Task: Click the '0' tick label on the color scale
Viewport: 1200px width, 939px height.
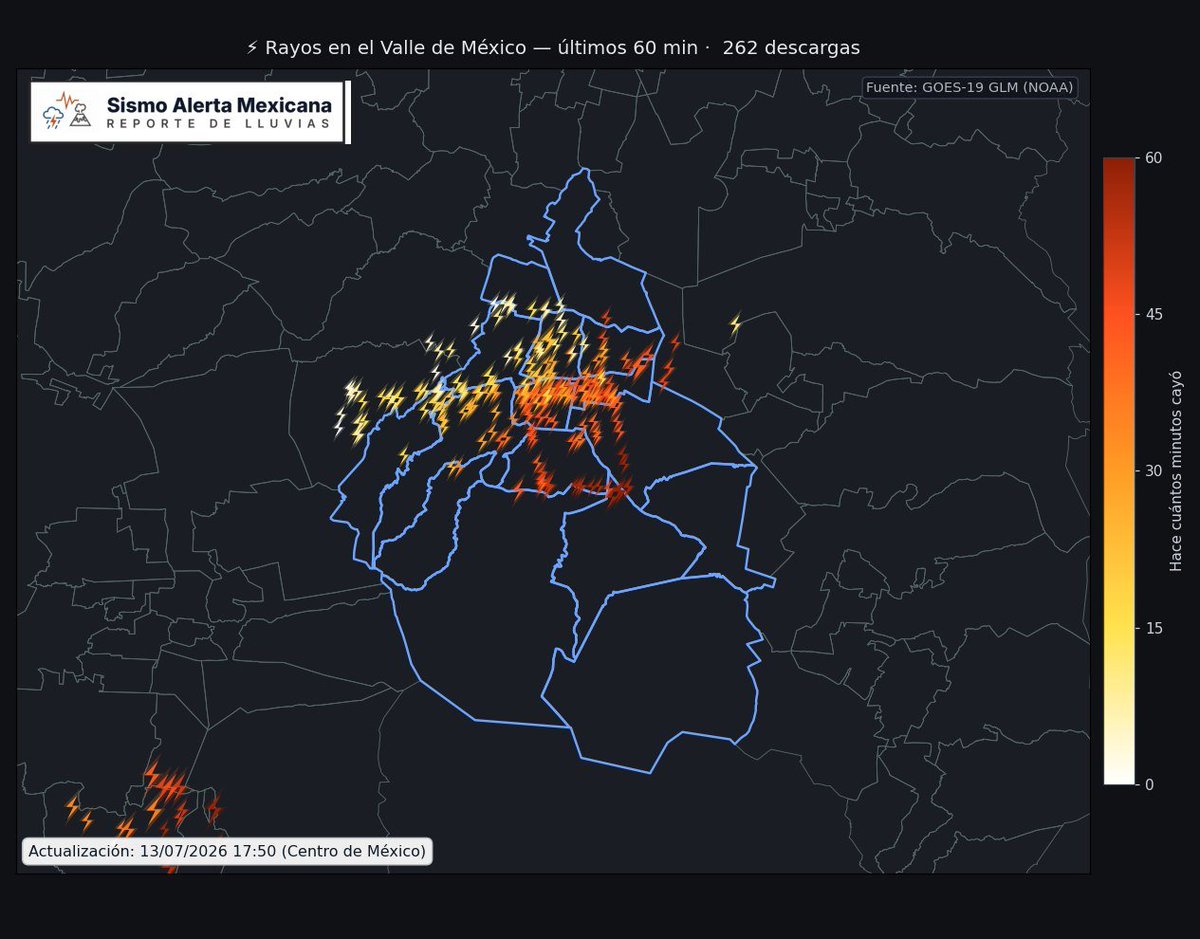Action: coord(1150,784)
